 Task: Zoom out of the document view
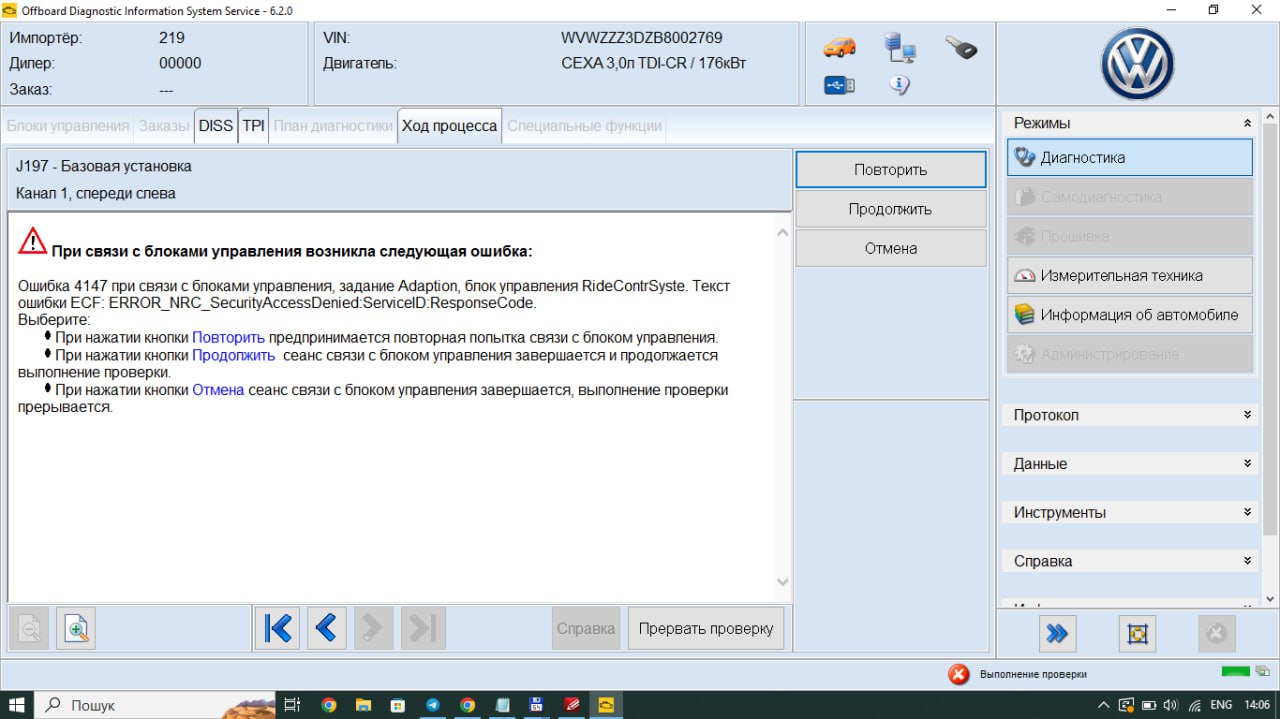coord(29,628)
